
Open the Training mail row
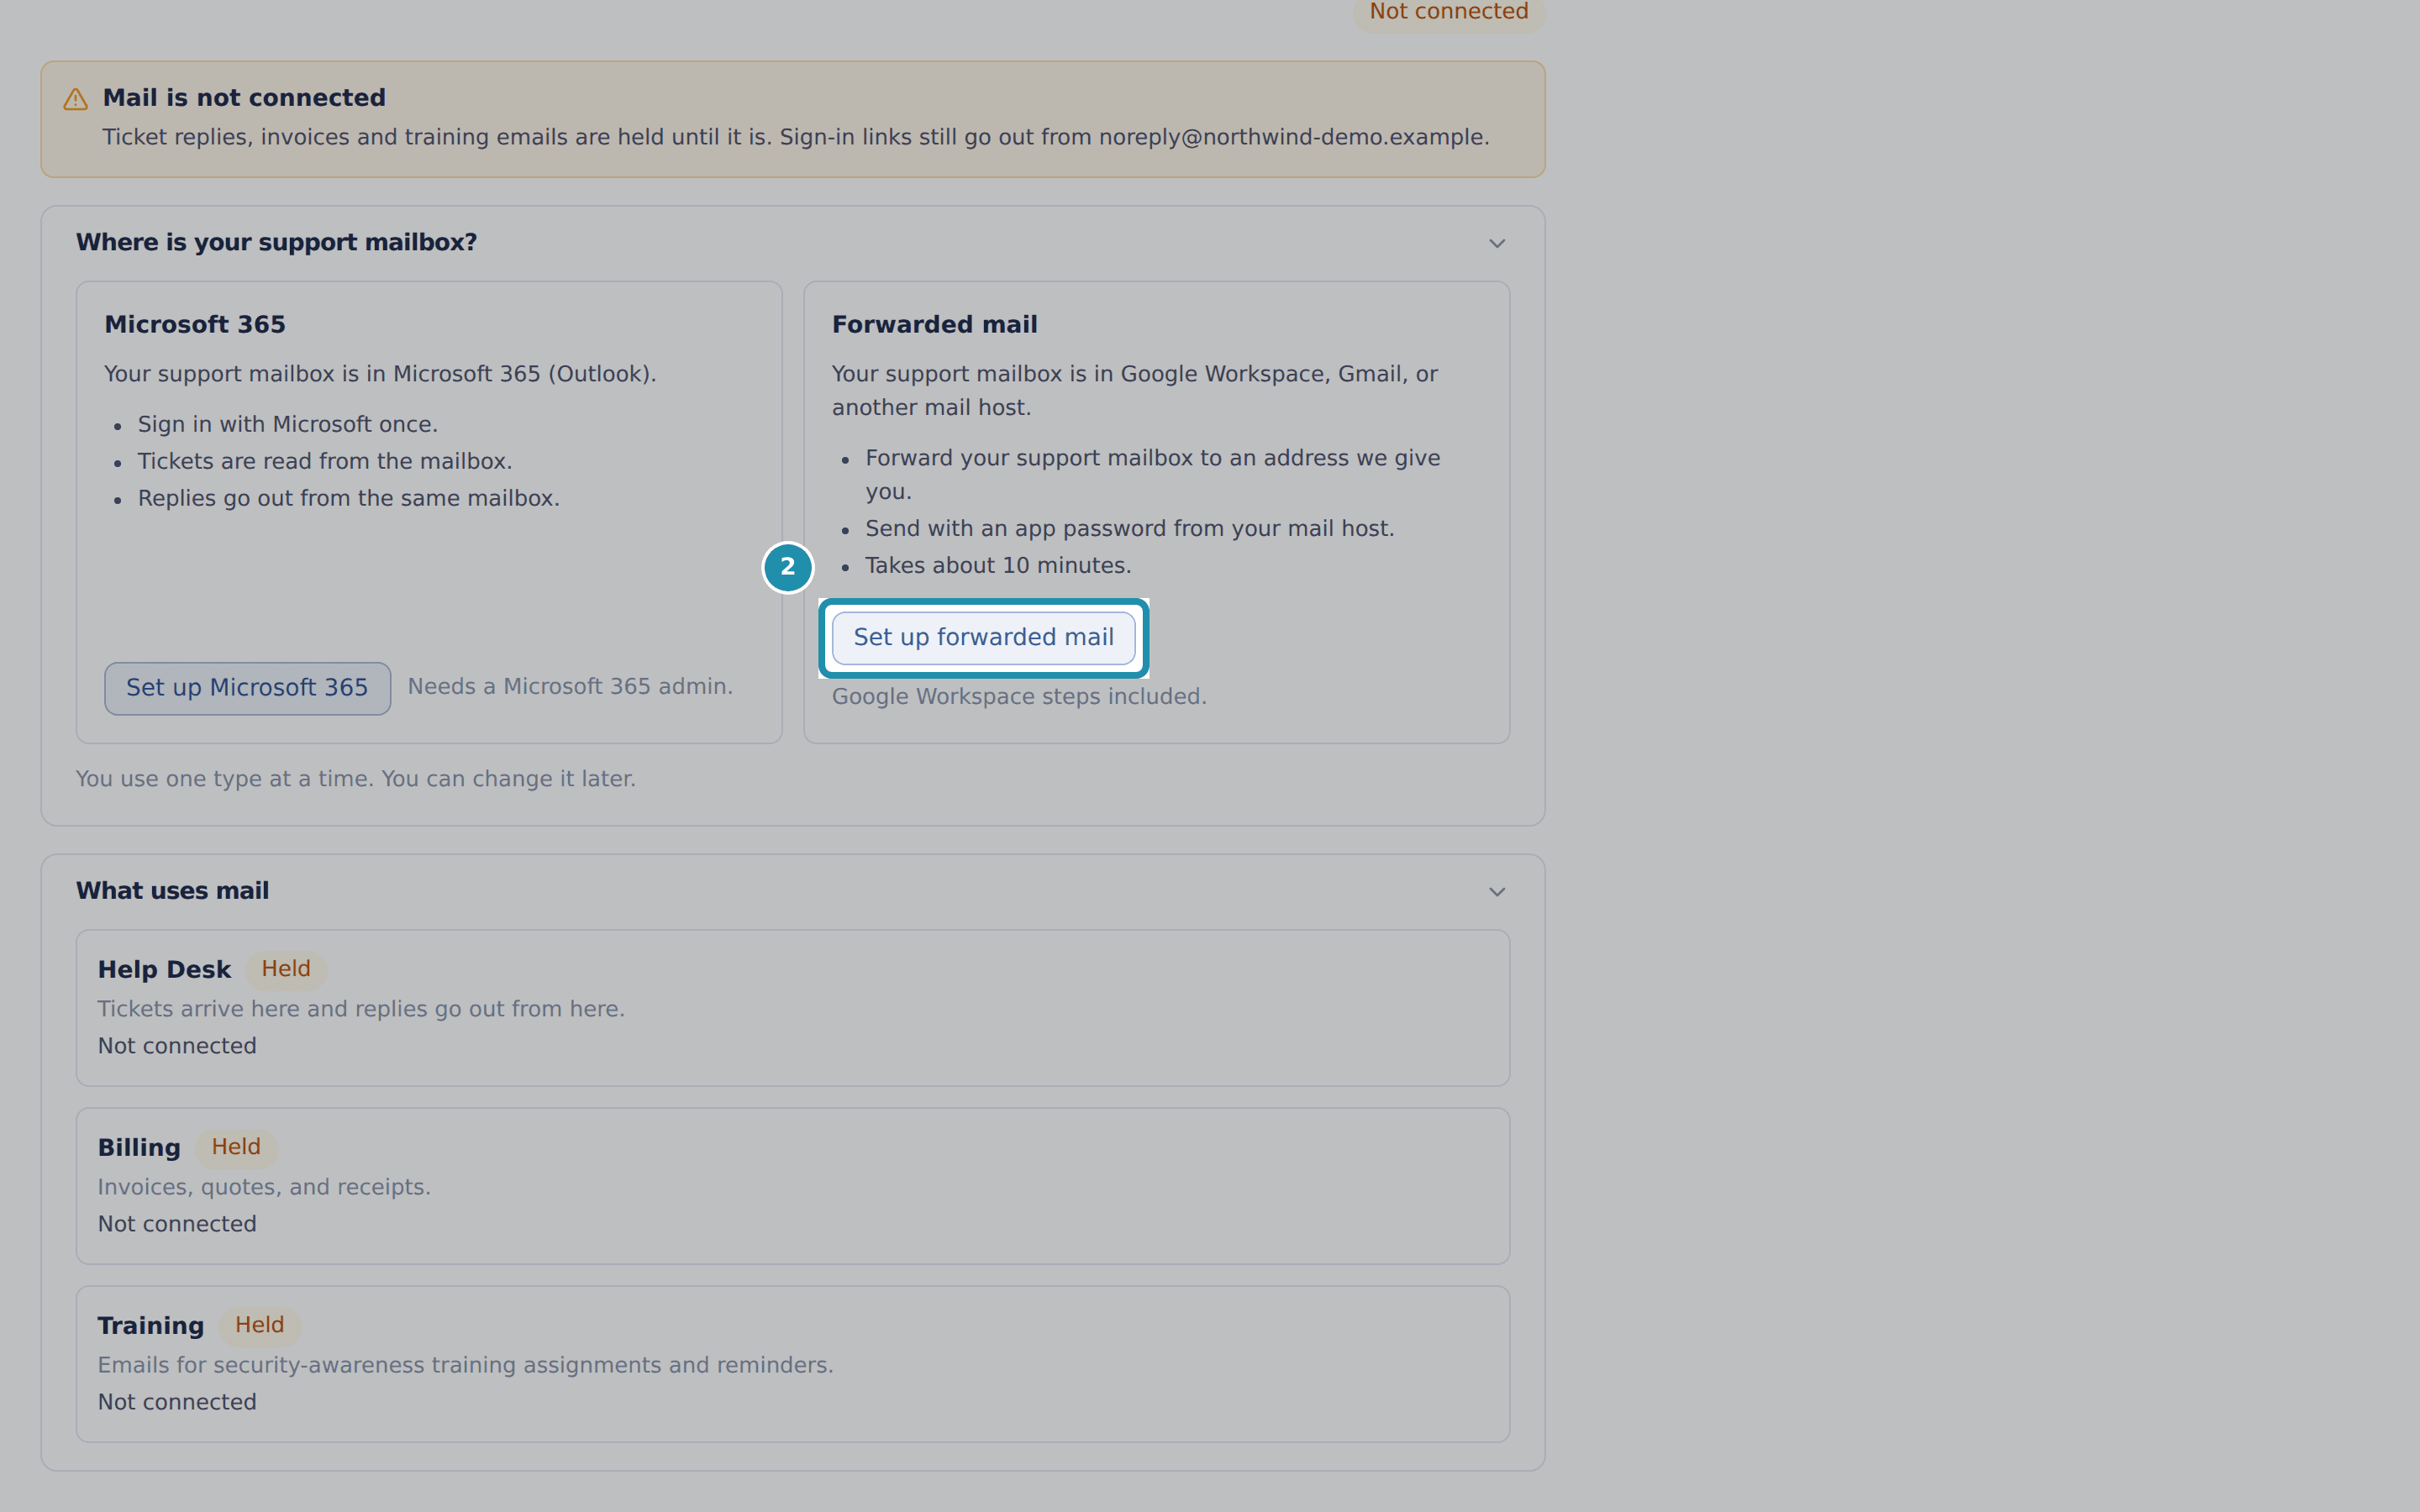792,1364
